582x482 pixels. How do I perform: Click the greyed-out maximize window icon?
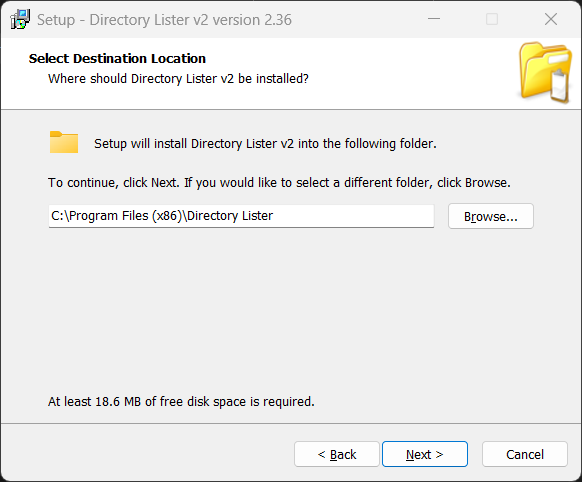[492, 19]
